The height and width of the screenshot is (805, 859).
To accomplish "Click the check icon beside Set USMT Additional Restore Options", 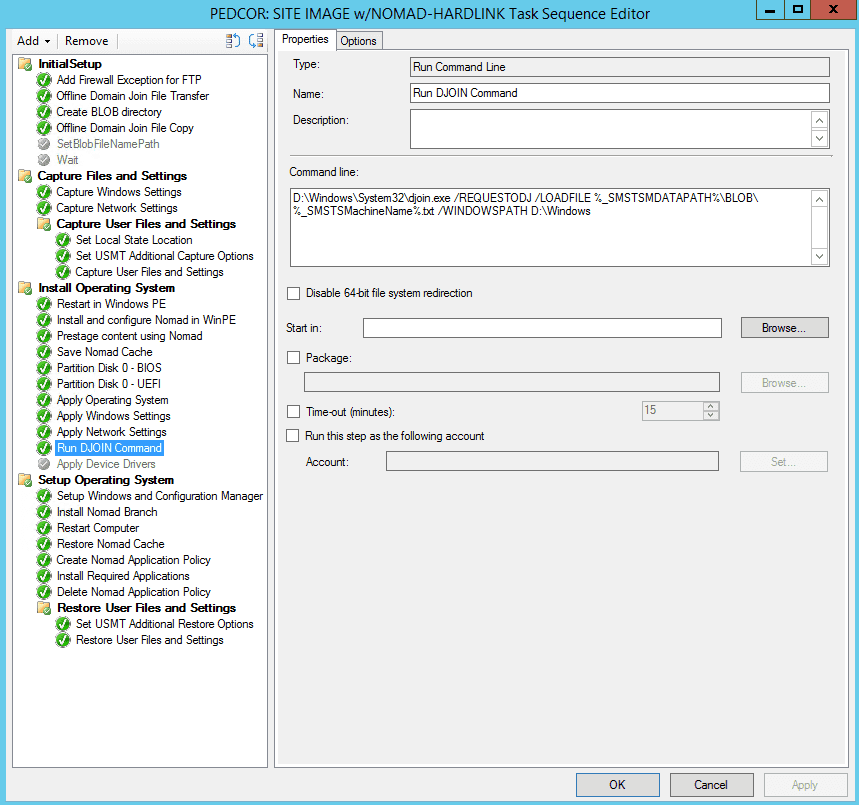I will 63,624.
